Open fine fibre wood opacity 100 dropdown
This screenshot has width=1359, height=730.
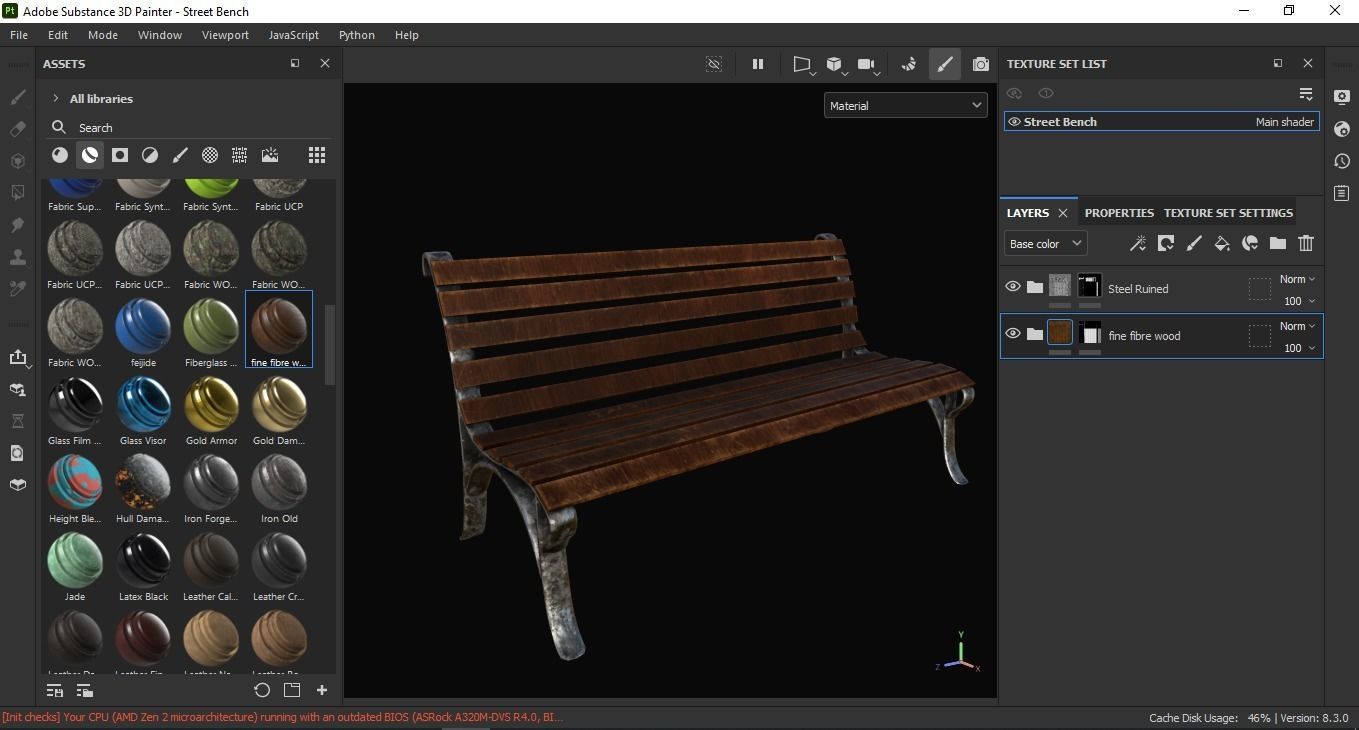1299,348
